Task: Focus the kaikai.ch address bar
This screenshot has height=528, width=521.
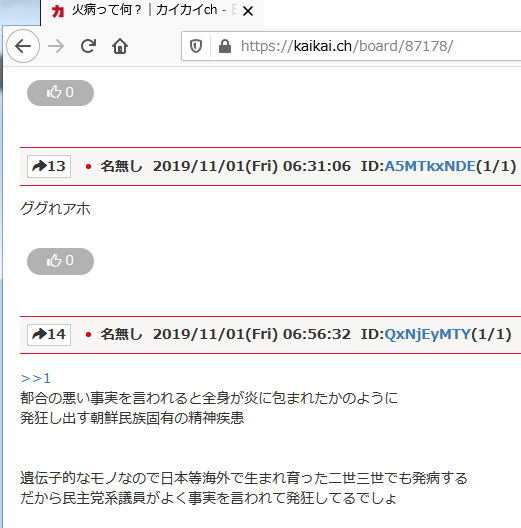Action: click(x=350, y=46)
